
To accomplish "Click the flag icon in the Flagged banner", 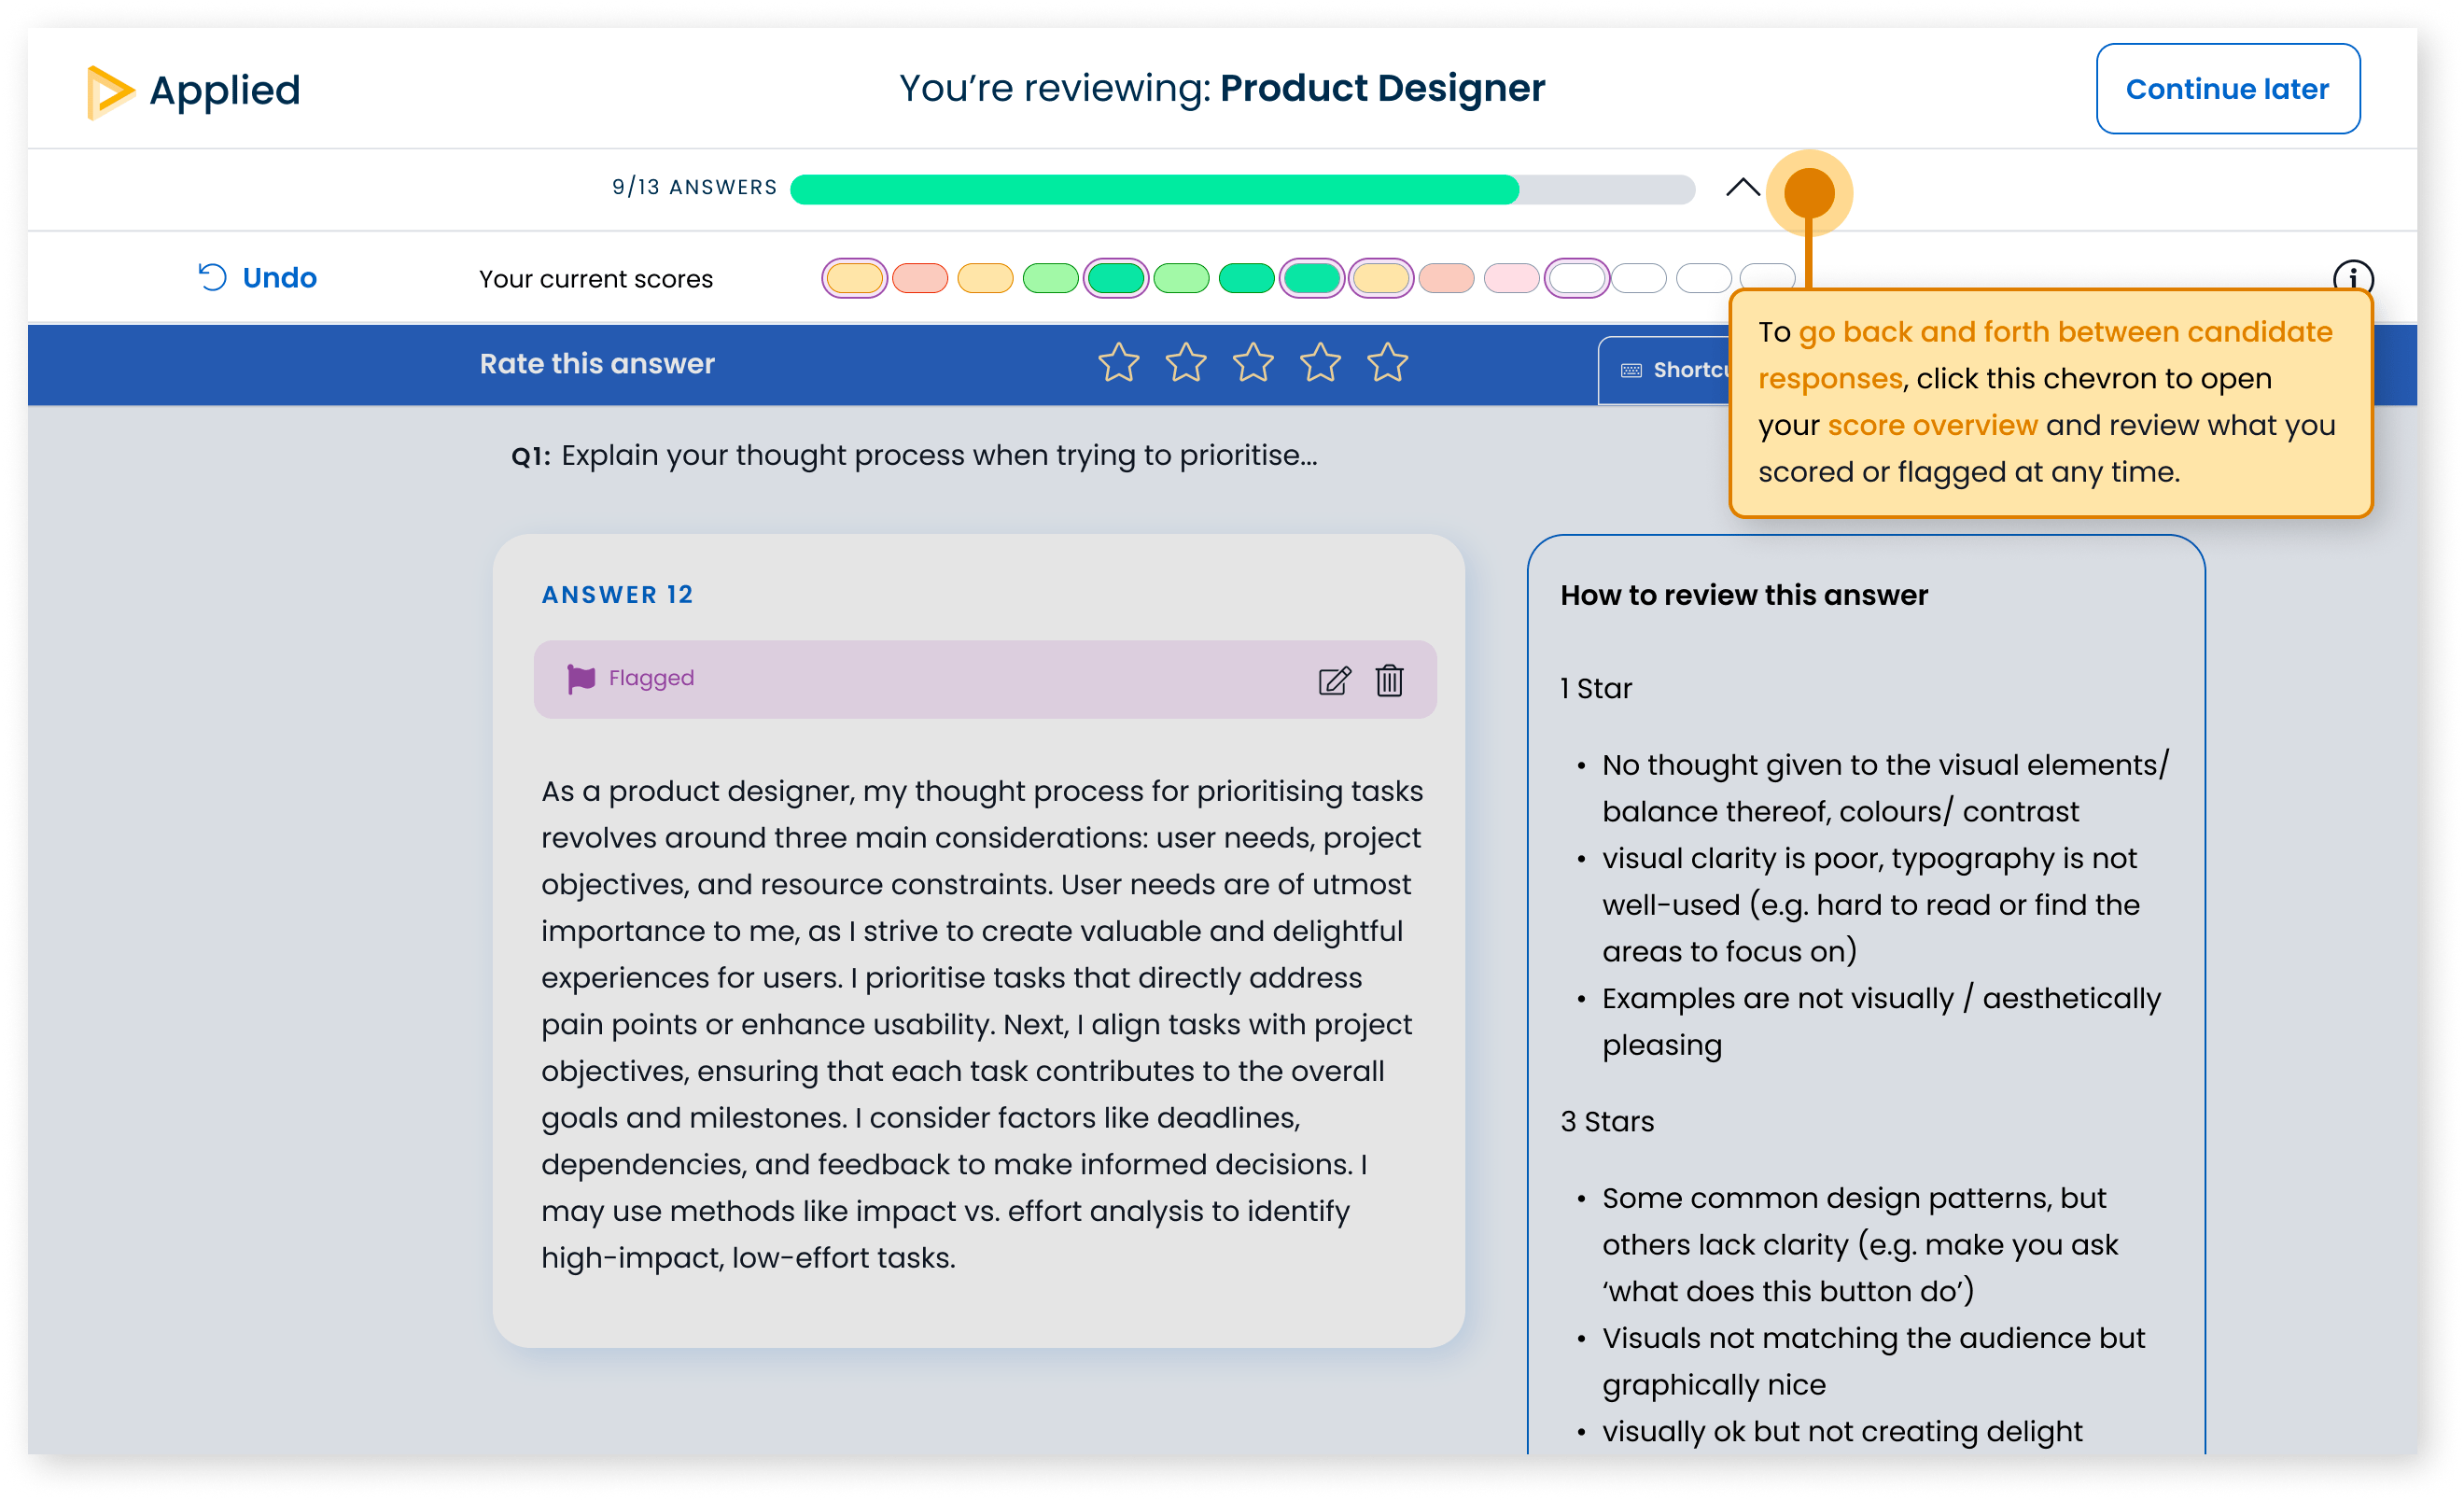I will 583,678.
